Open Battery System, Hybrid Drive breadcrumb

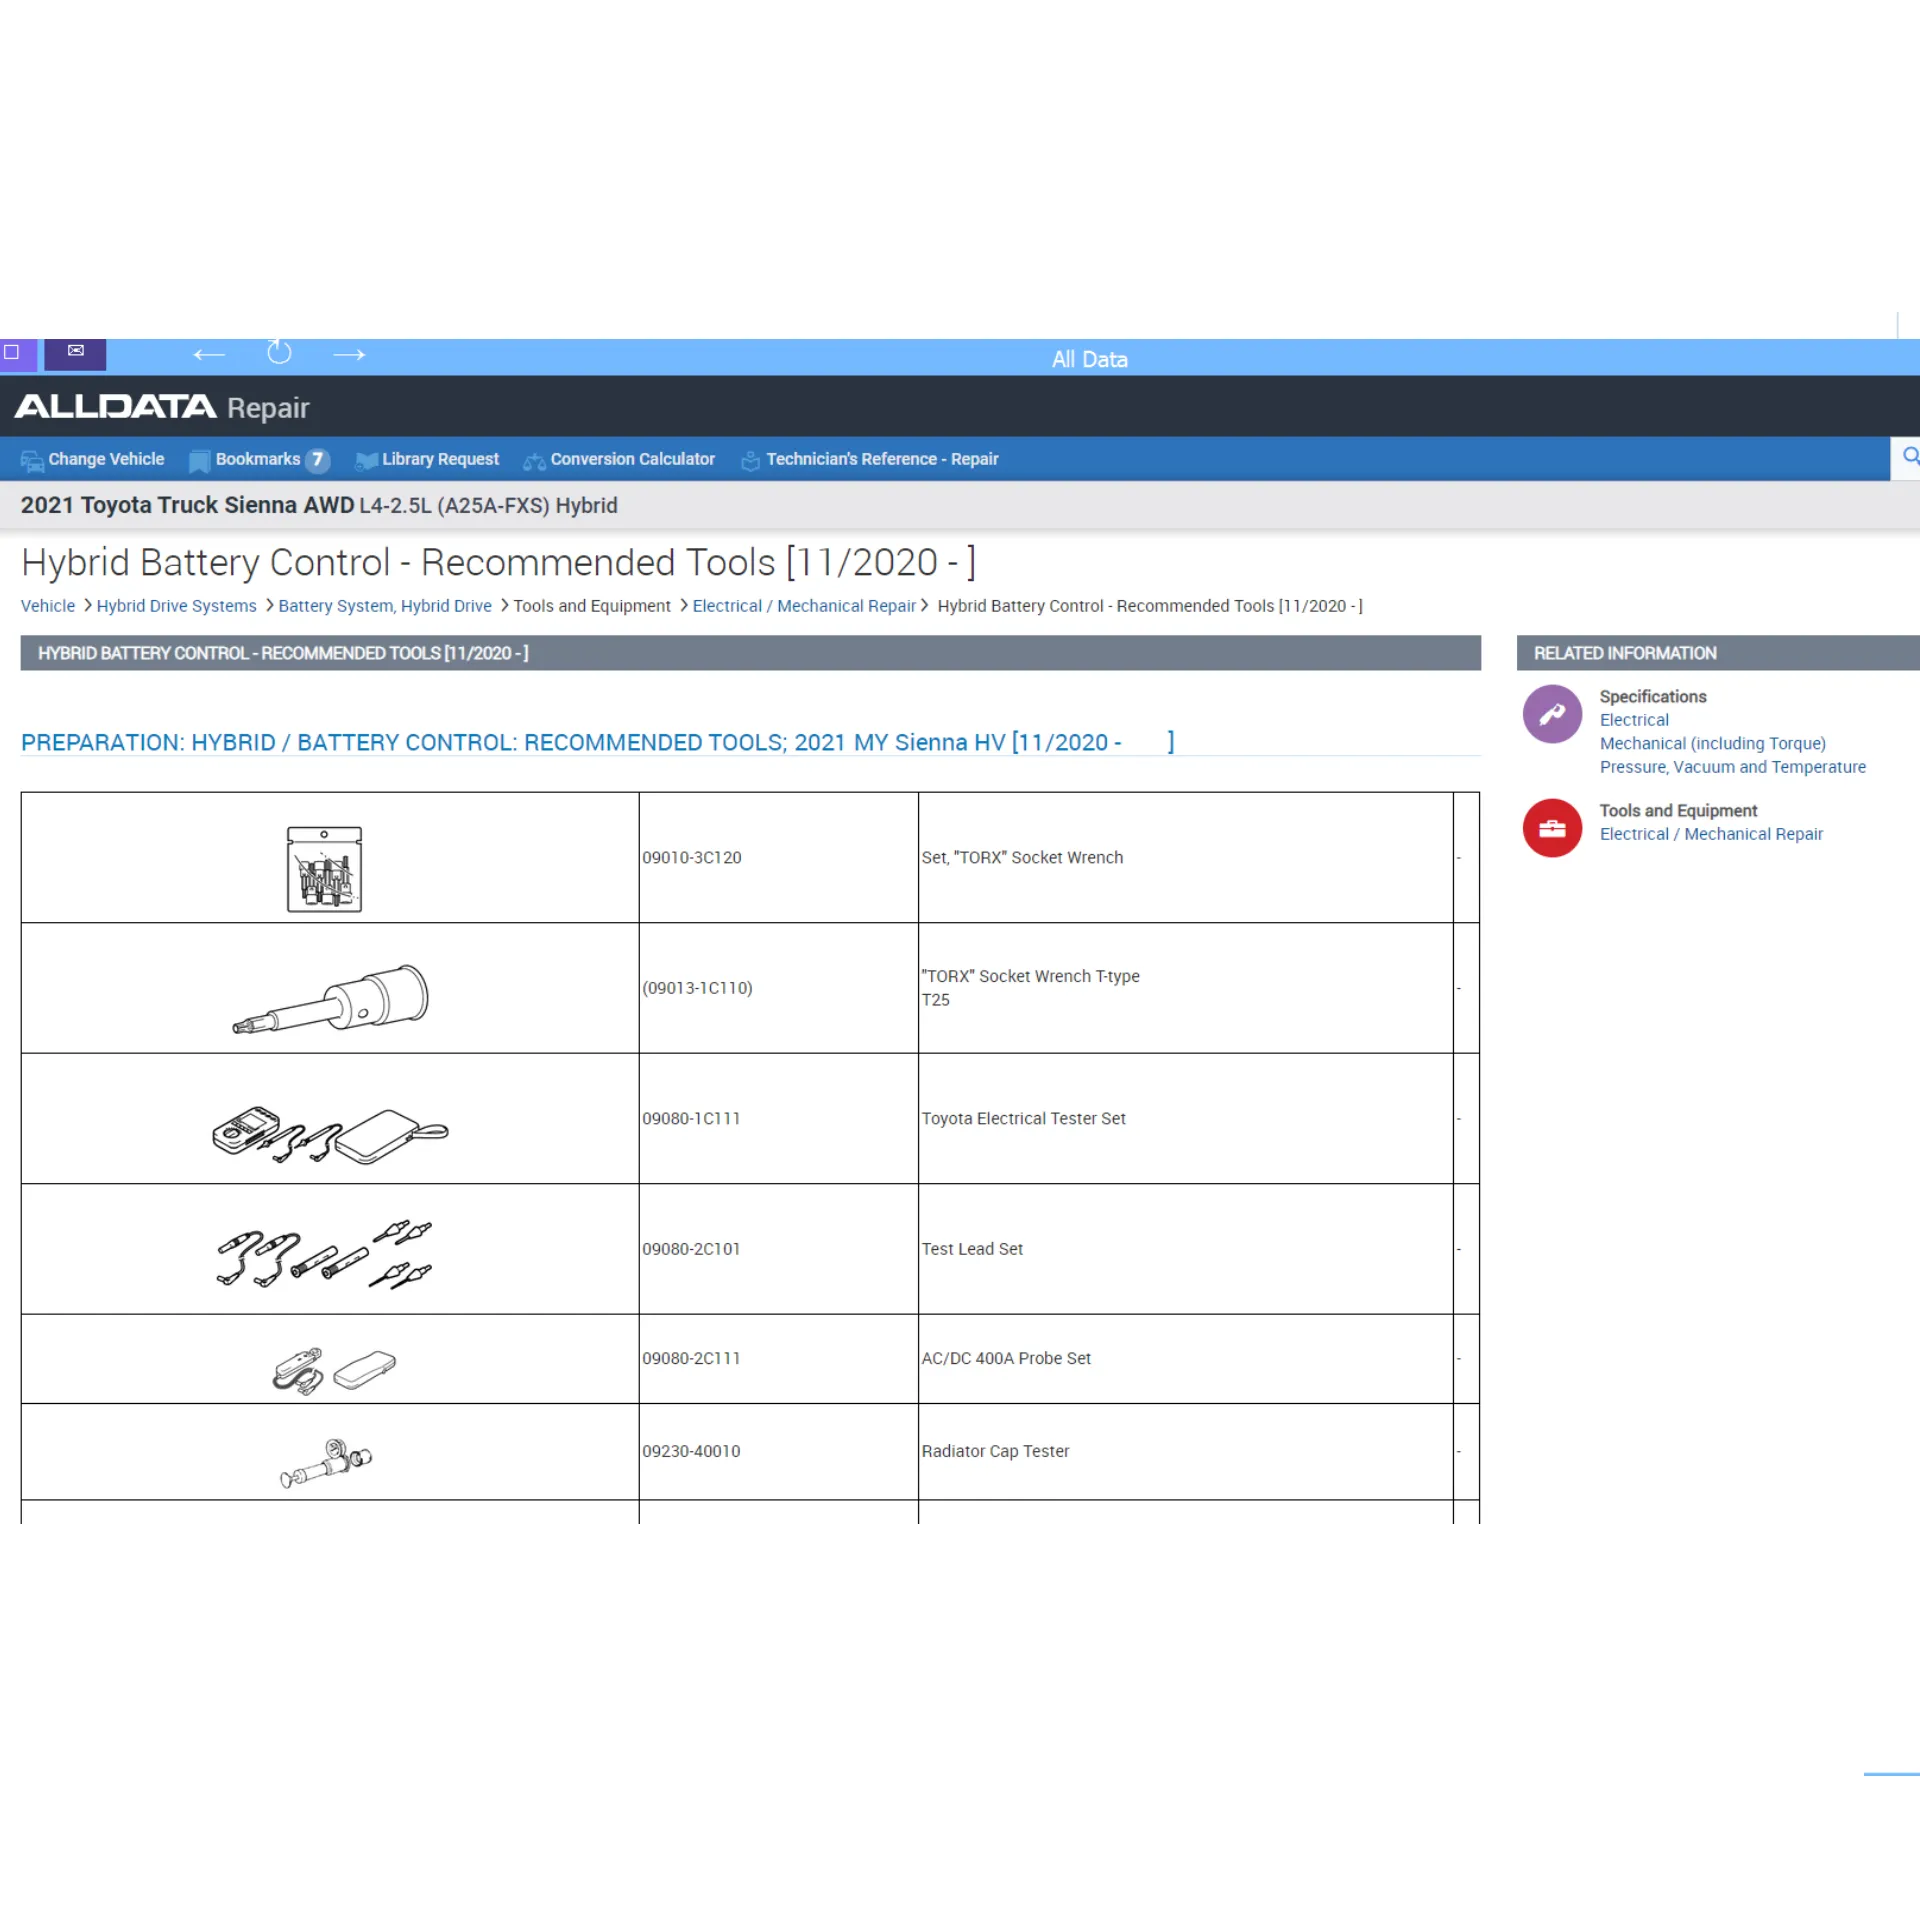tap(384, 606)
